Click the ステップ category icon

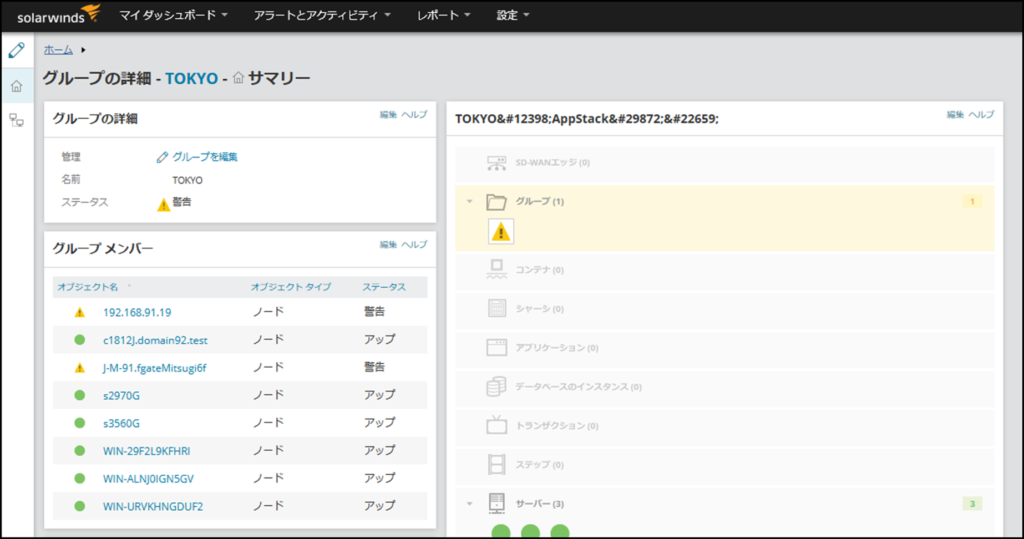(x=496, y=465)
